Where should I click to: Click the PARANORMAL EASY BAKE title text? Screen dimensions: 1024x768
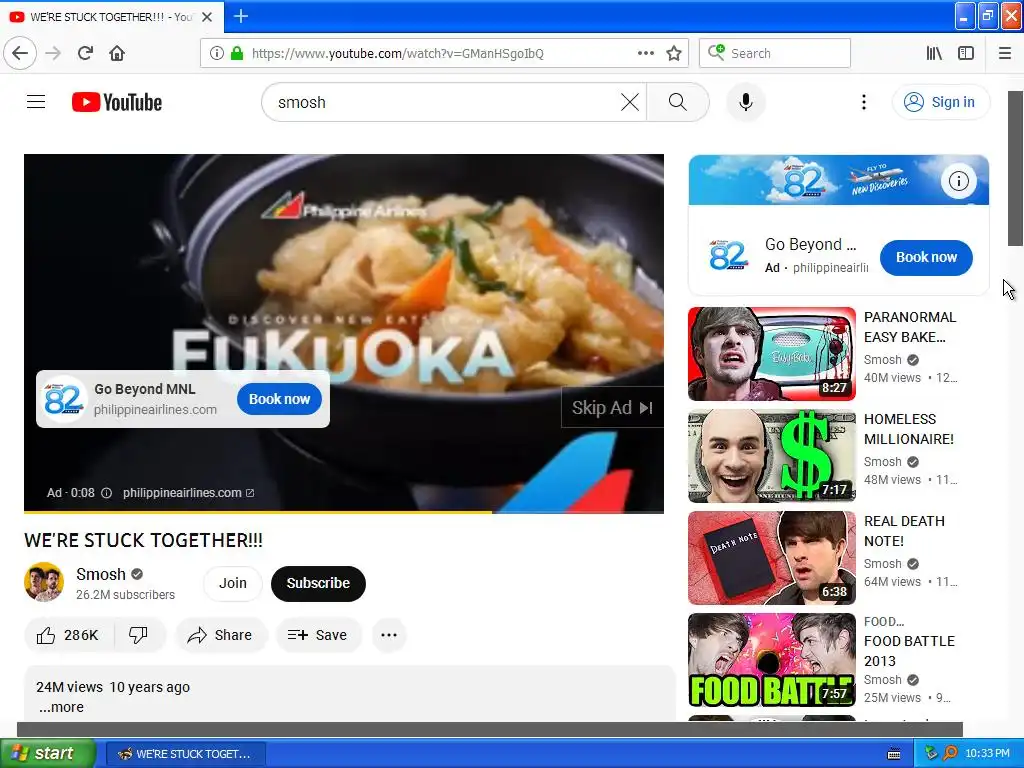pyautogui.click(x=910, y=327)
